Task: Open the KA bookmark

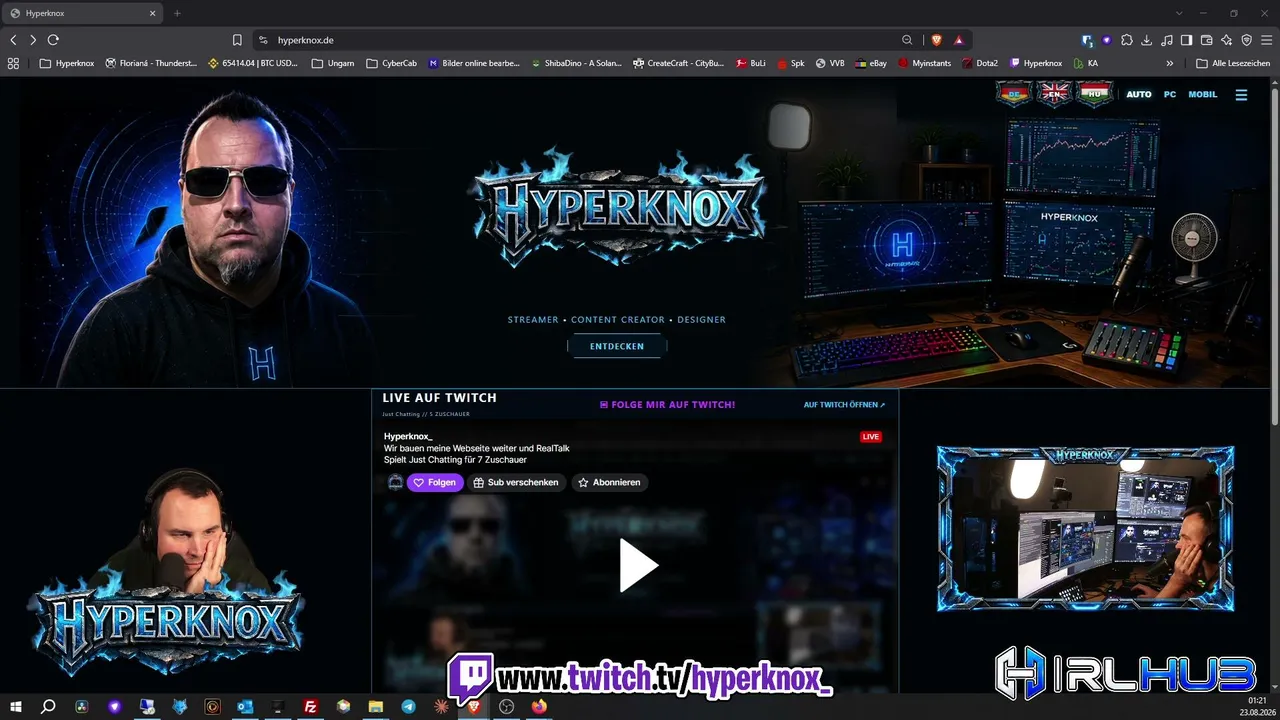Action: [1086, 63]
